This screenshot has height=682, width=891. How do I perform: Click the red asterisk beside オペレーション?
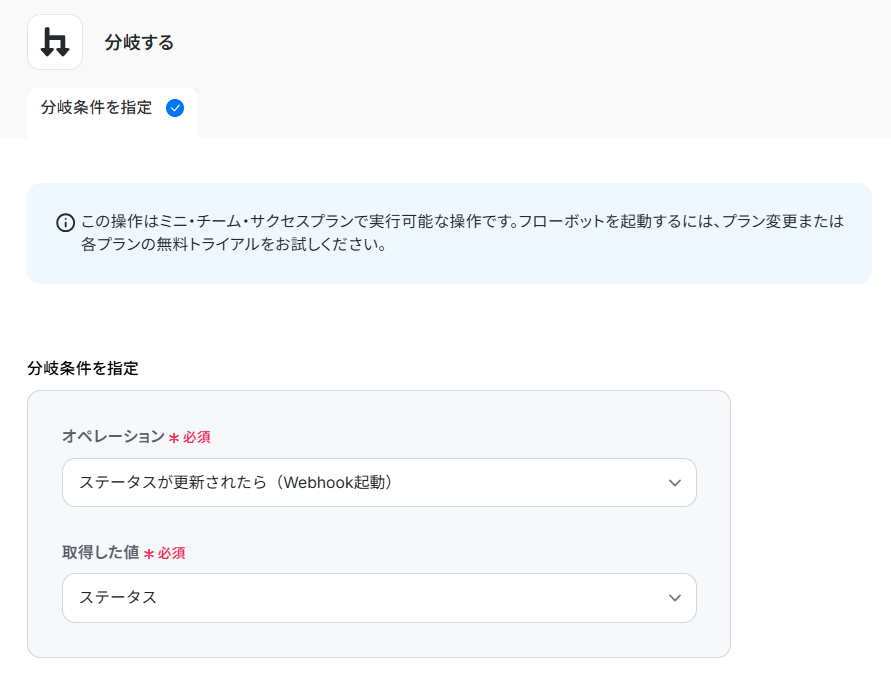(x=174, y=438)
